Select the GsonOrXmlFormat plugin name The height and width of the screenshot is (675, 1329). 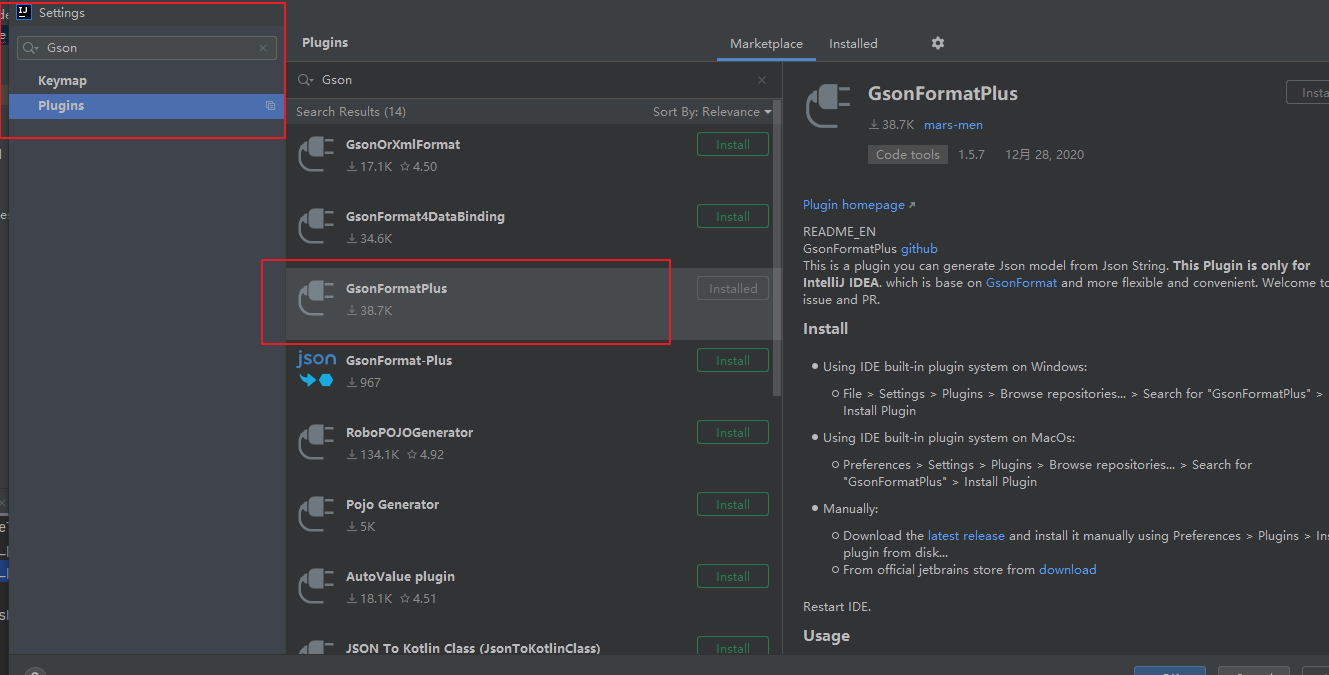coord(403,145)
